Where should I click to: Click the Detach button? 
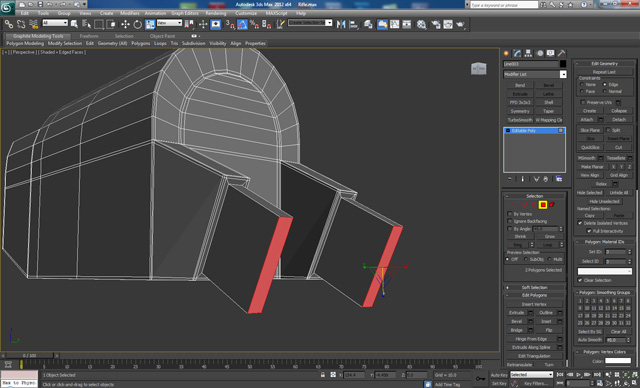pyautogui.click(x=619, y=120)
